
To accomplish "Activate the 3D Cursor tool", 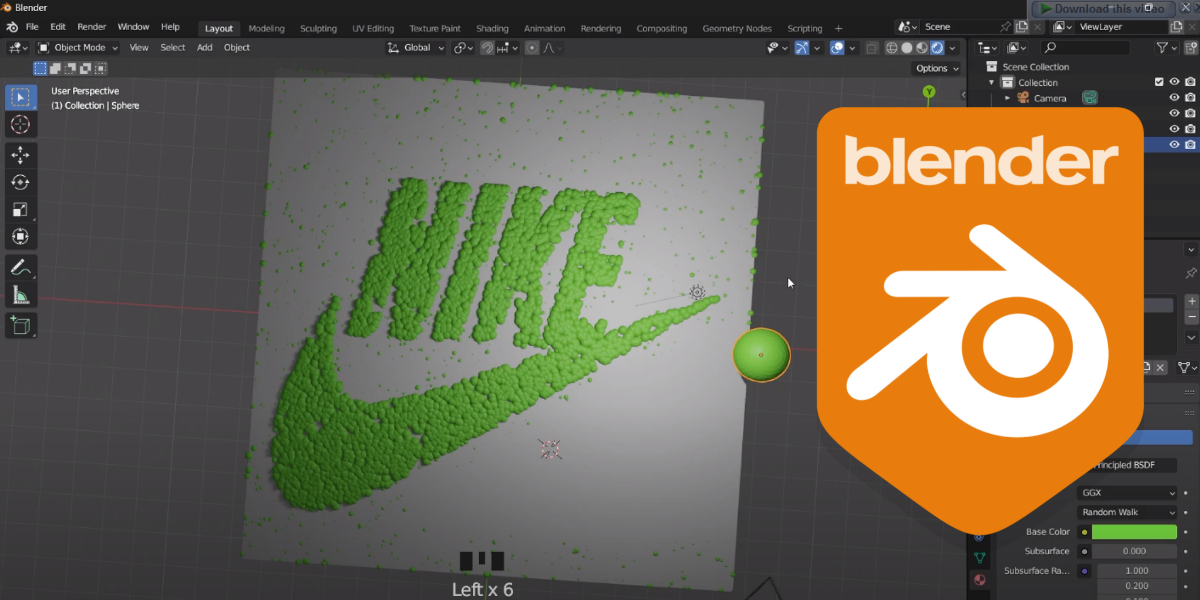I will [20, 125].
